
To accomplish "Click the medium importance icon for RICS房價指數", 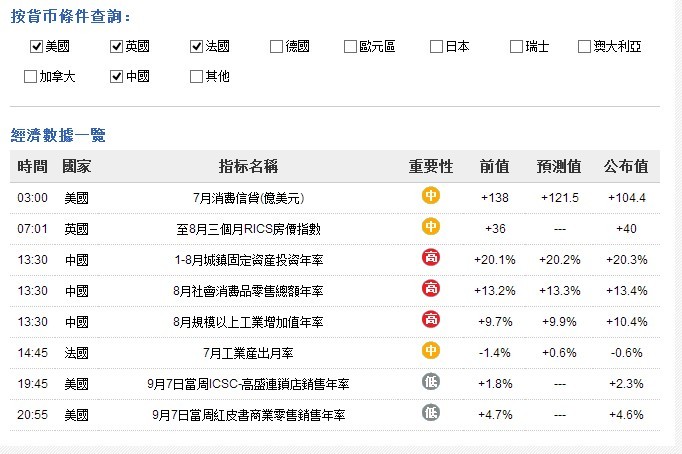I will pos(431,228).
